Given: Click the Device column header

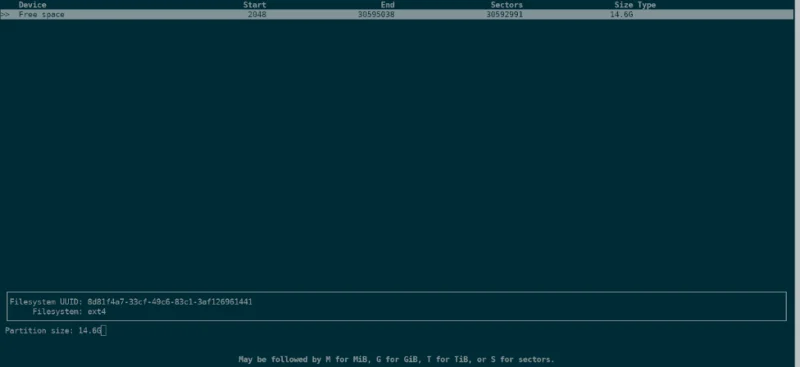Looking at the screenshot, I should 33,5.
